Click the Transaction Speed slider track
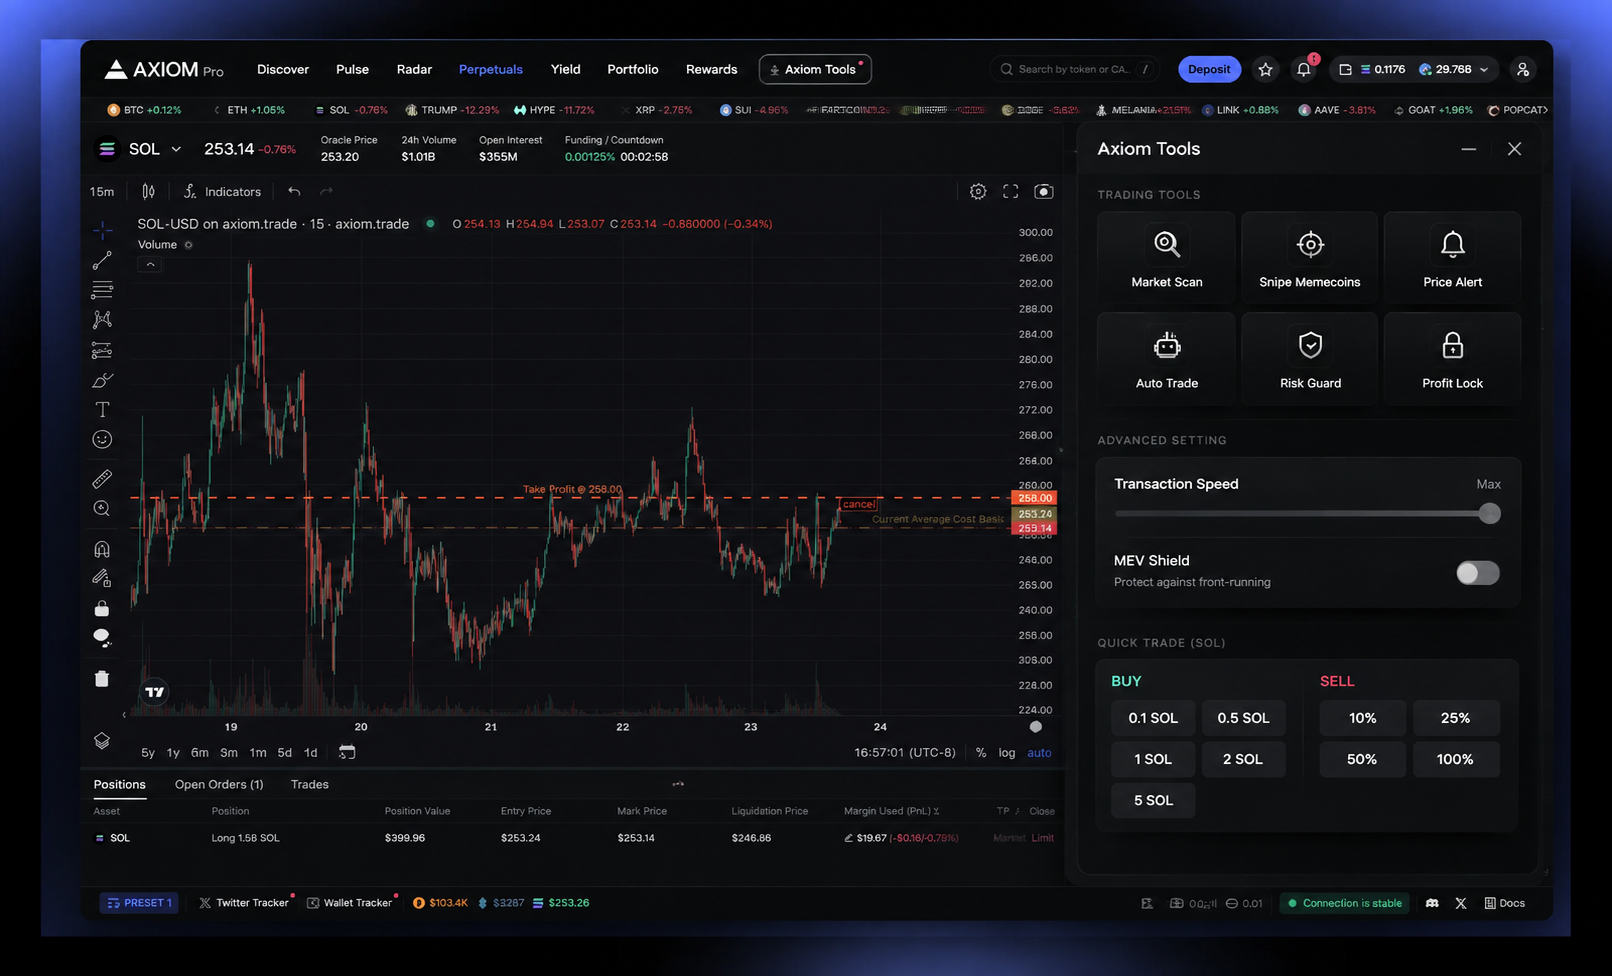 click(1307, 514)
